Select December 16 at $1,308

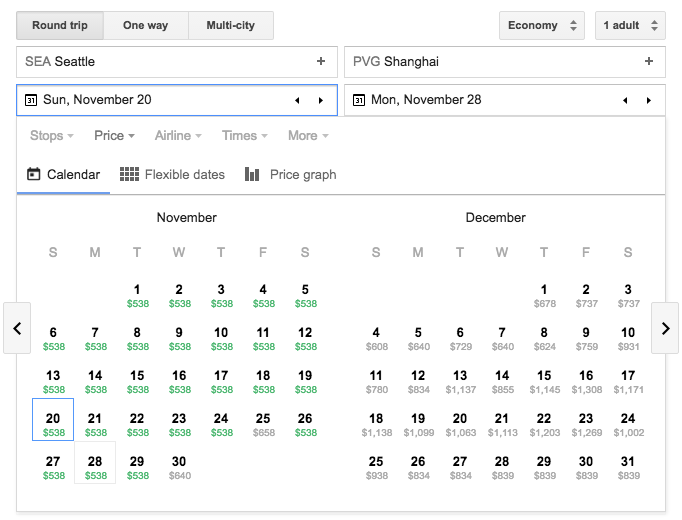[x=586, y=382]
